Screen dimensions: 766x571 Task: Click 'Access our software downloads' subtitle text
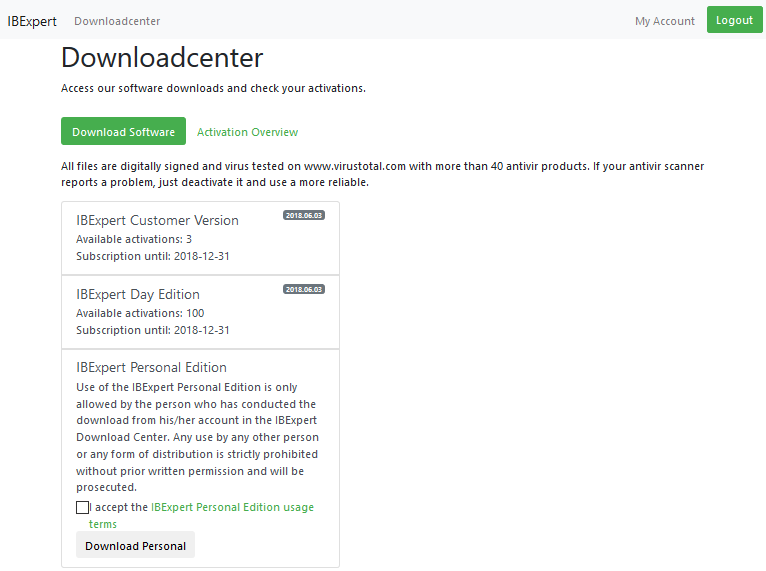(213, 88)
